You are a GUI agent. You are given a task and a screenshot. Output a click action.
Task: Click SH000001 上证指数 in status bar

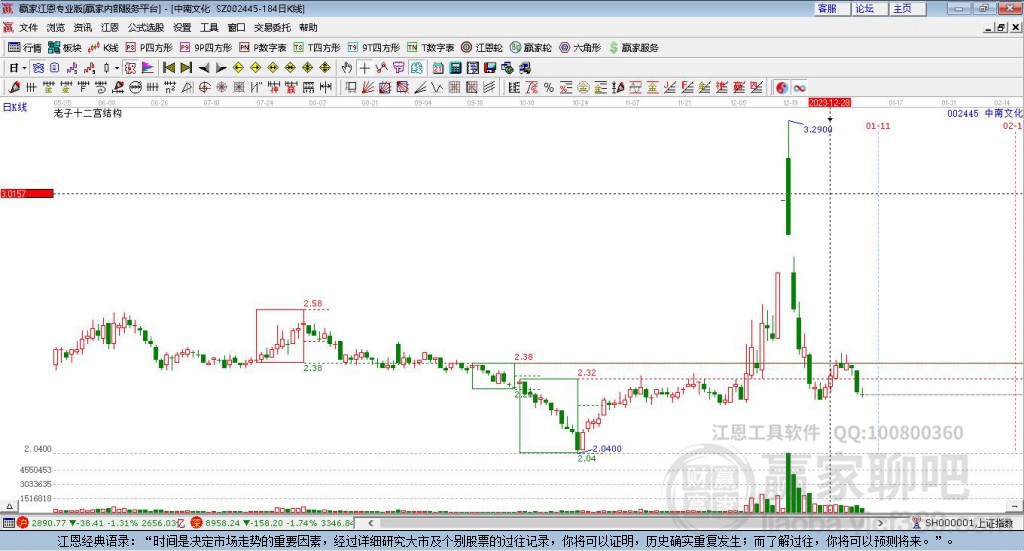[x=968, y=522]
